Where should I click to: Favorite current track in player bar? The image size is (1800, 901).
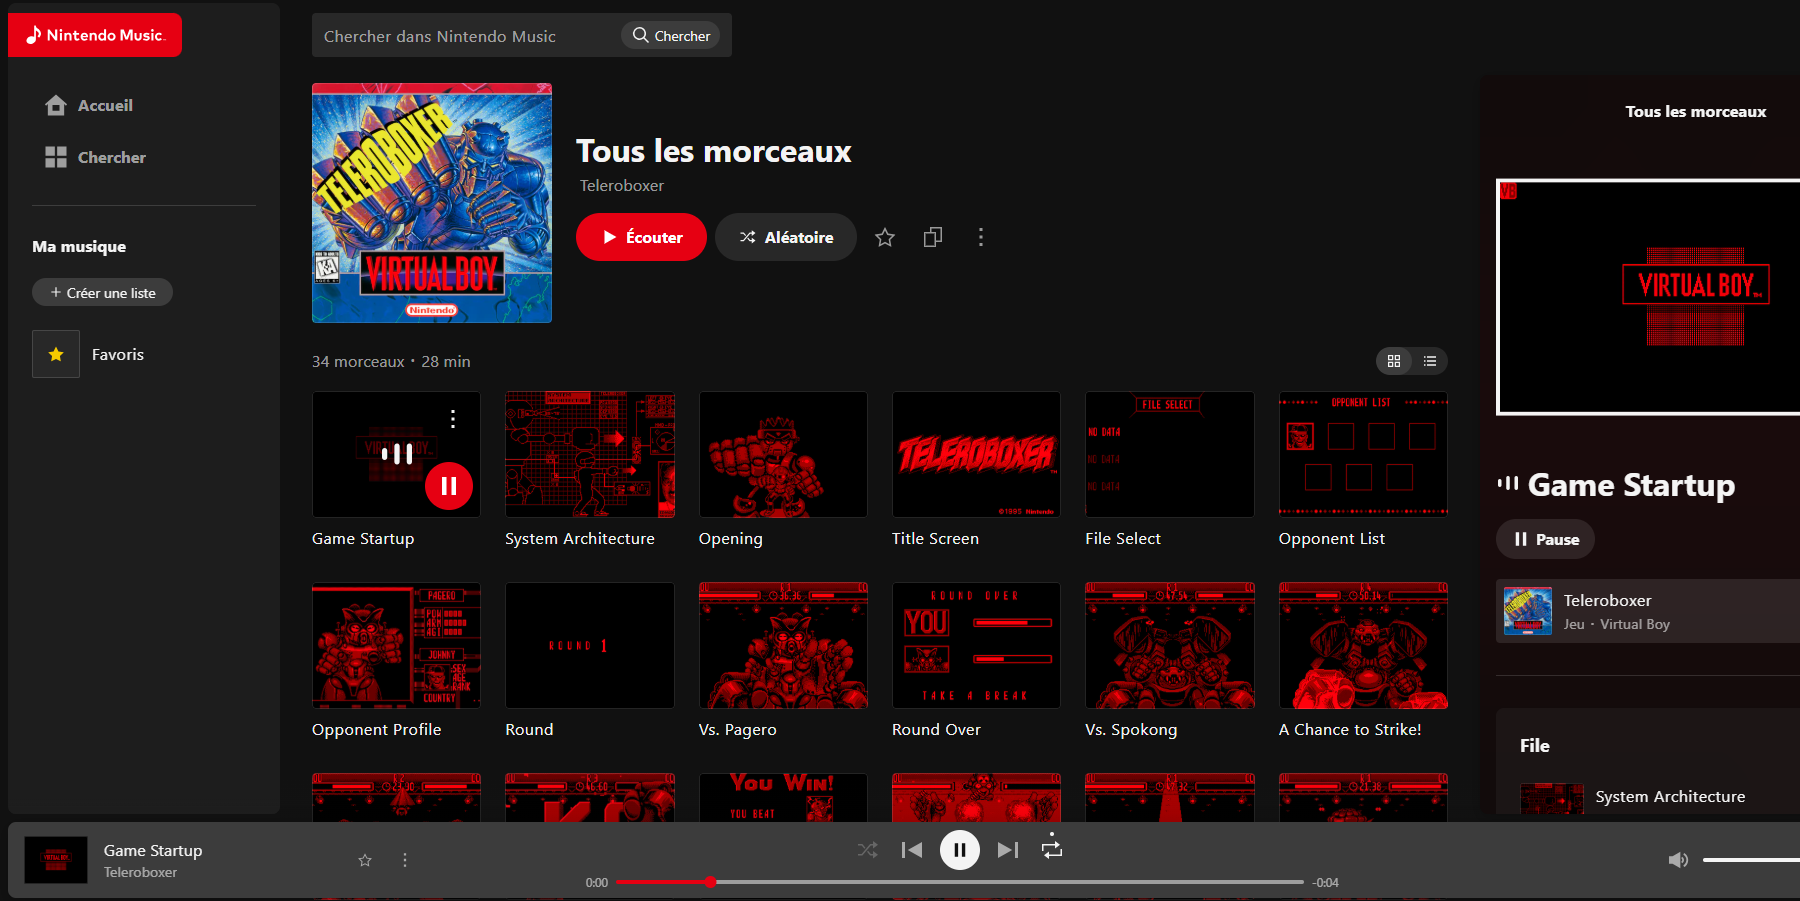click(x=365, y=860)
